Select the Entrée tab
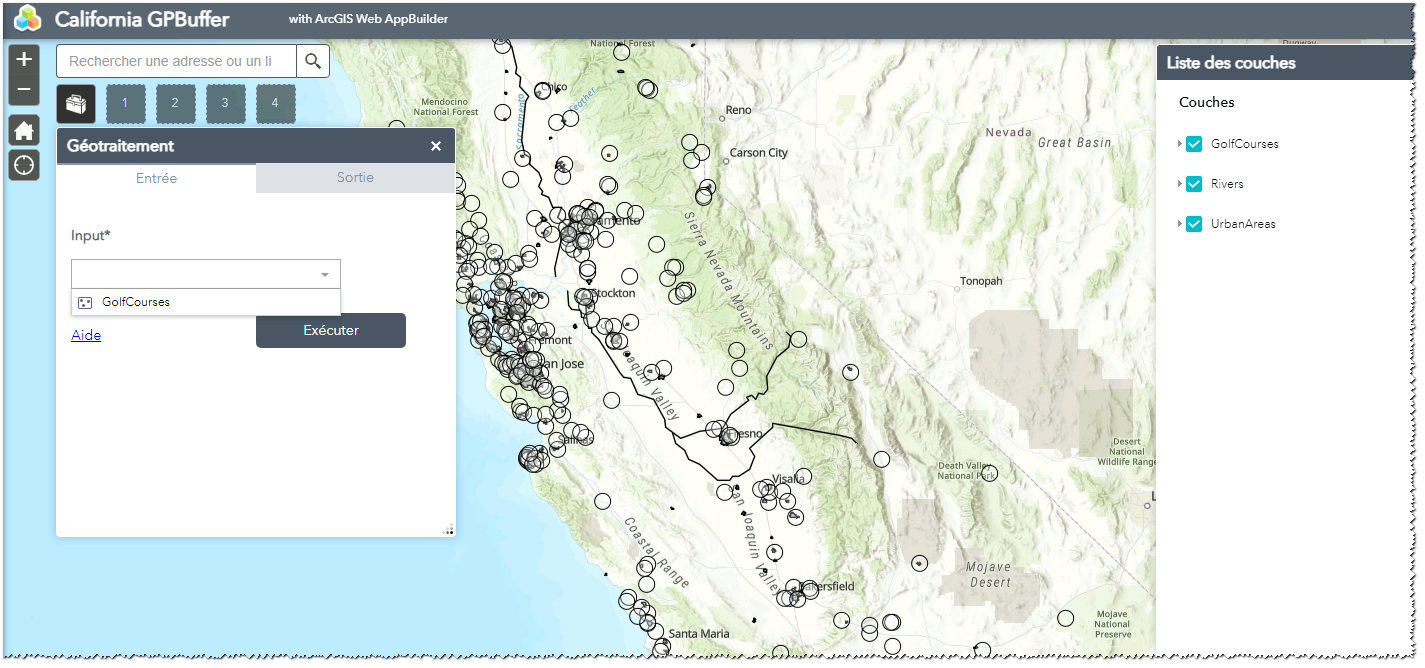This screenshot has height=668, width=1425. point(155,178)
